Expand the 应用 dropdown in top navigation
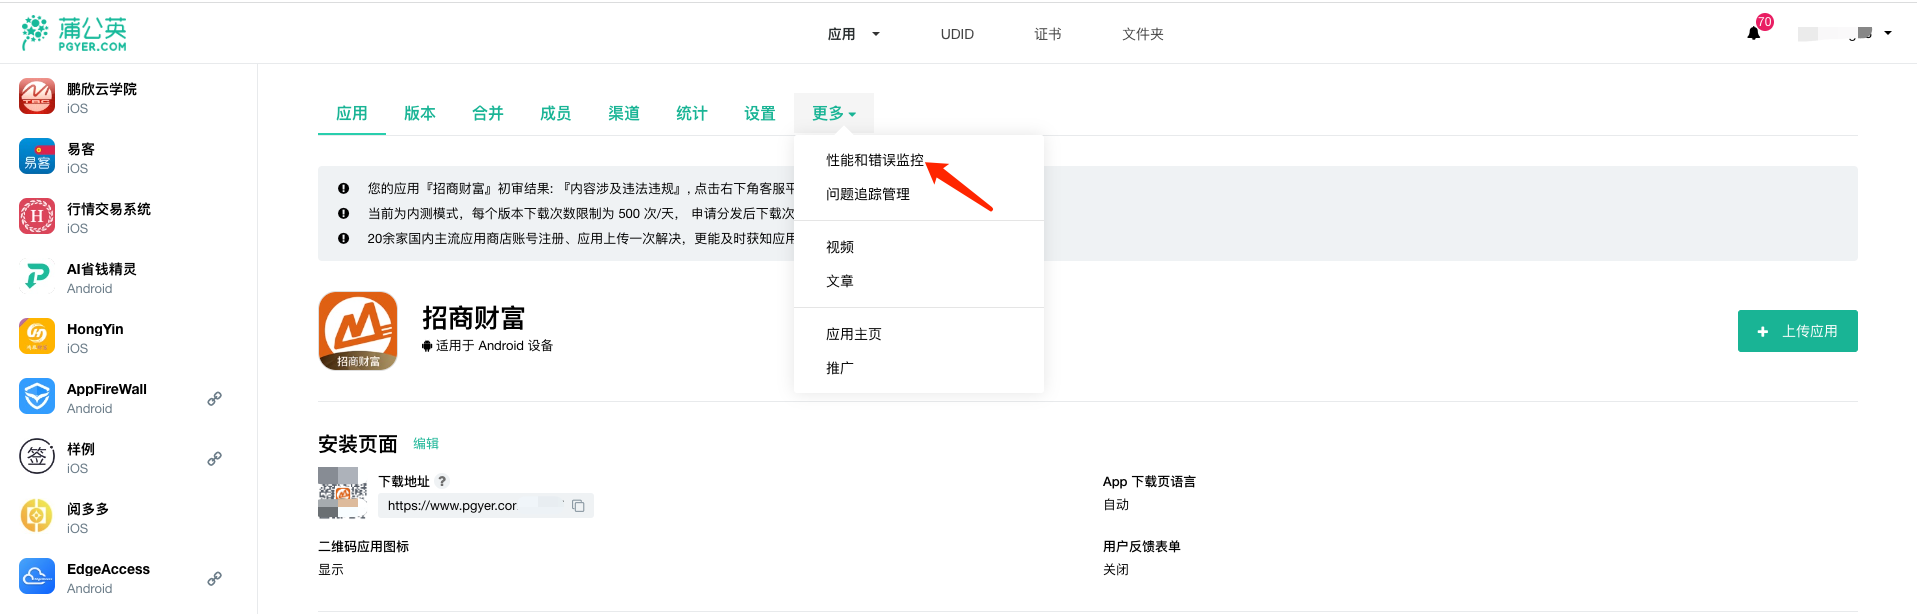Image resolution: width=1917 pixels, height=614 pixels. pos(853,34)
